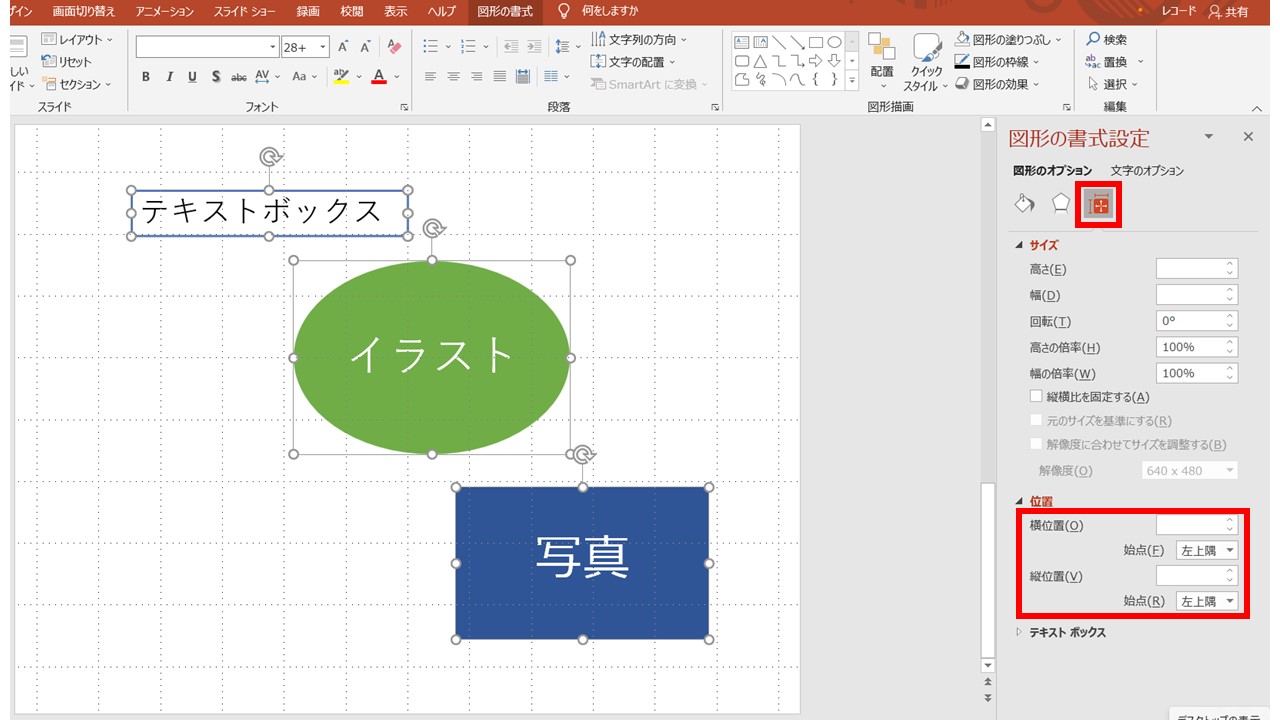Expand shapes gallery more button

[852, 80]
